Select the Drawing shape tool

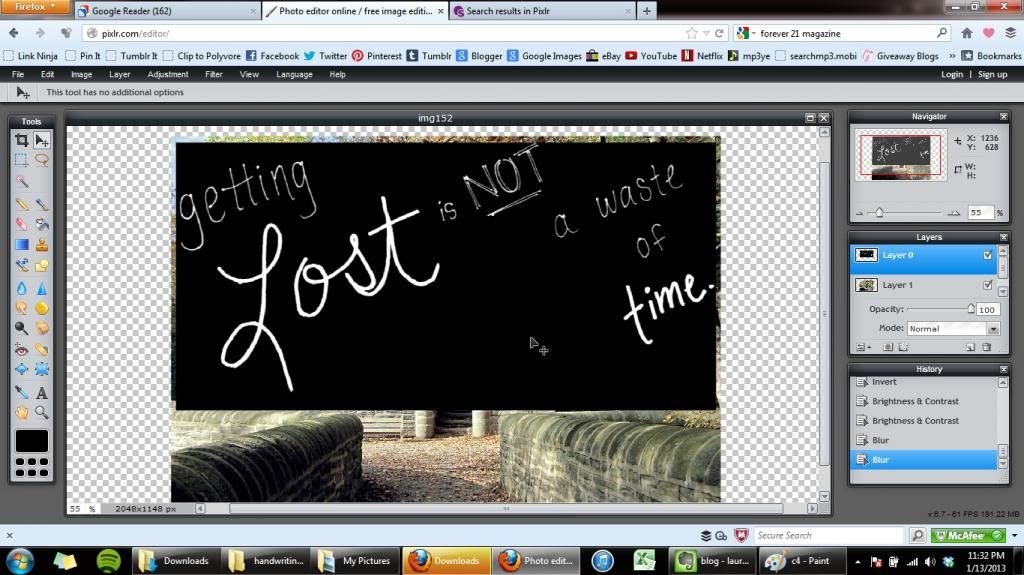tap(42, 265)
